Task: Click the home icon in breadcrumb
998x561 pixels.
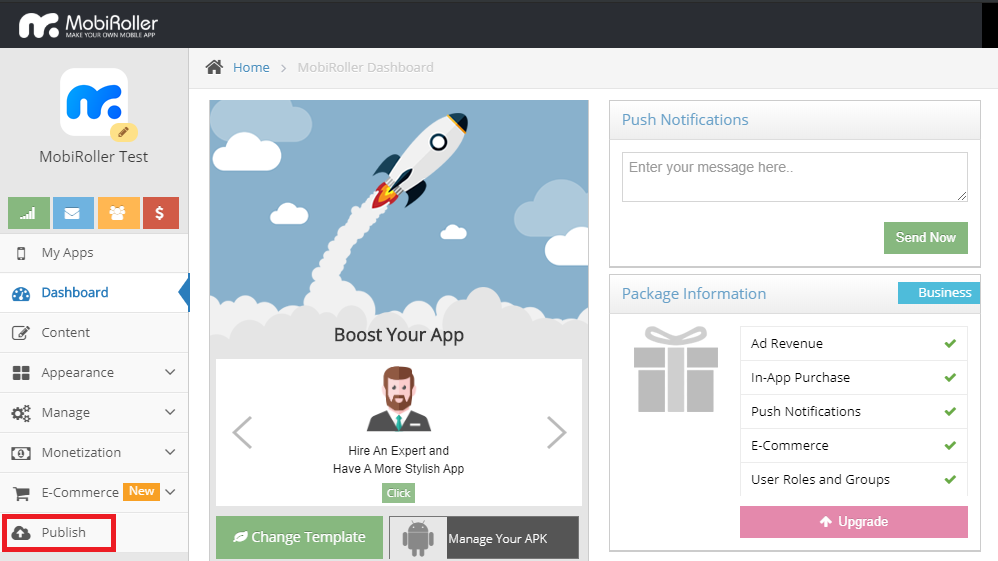Action: 214,67
